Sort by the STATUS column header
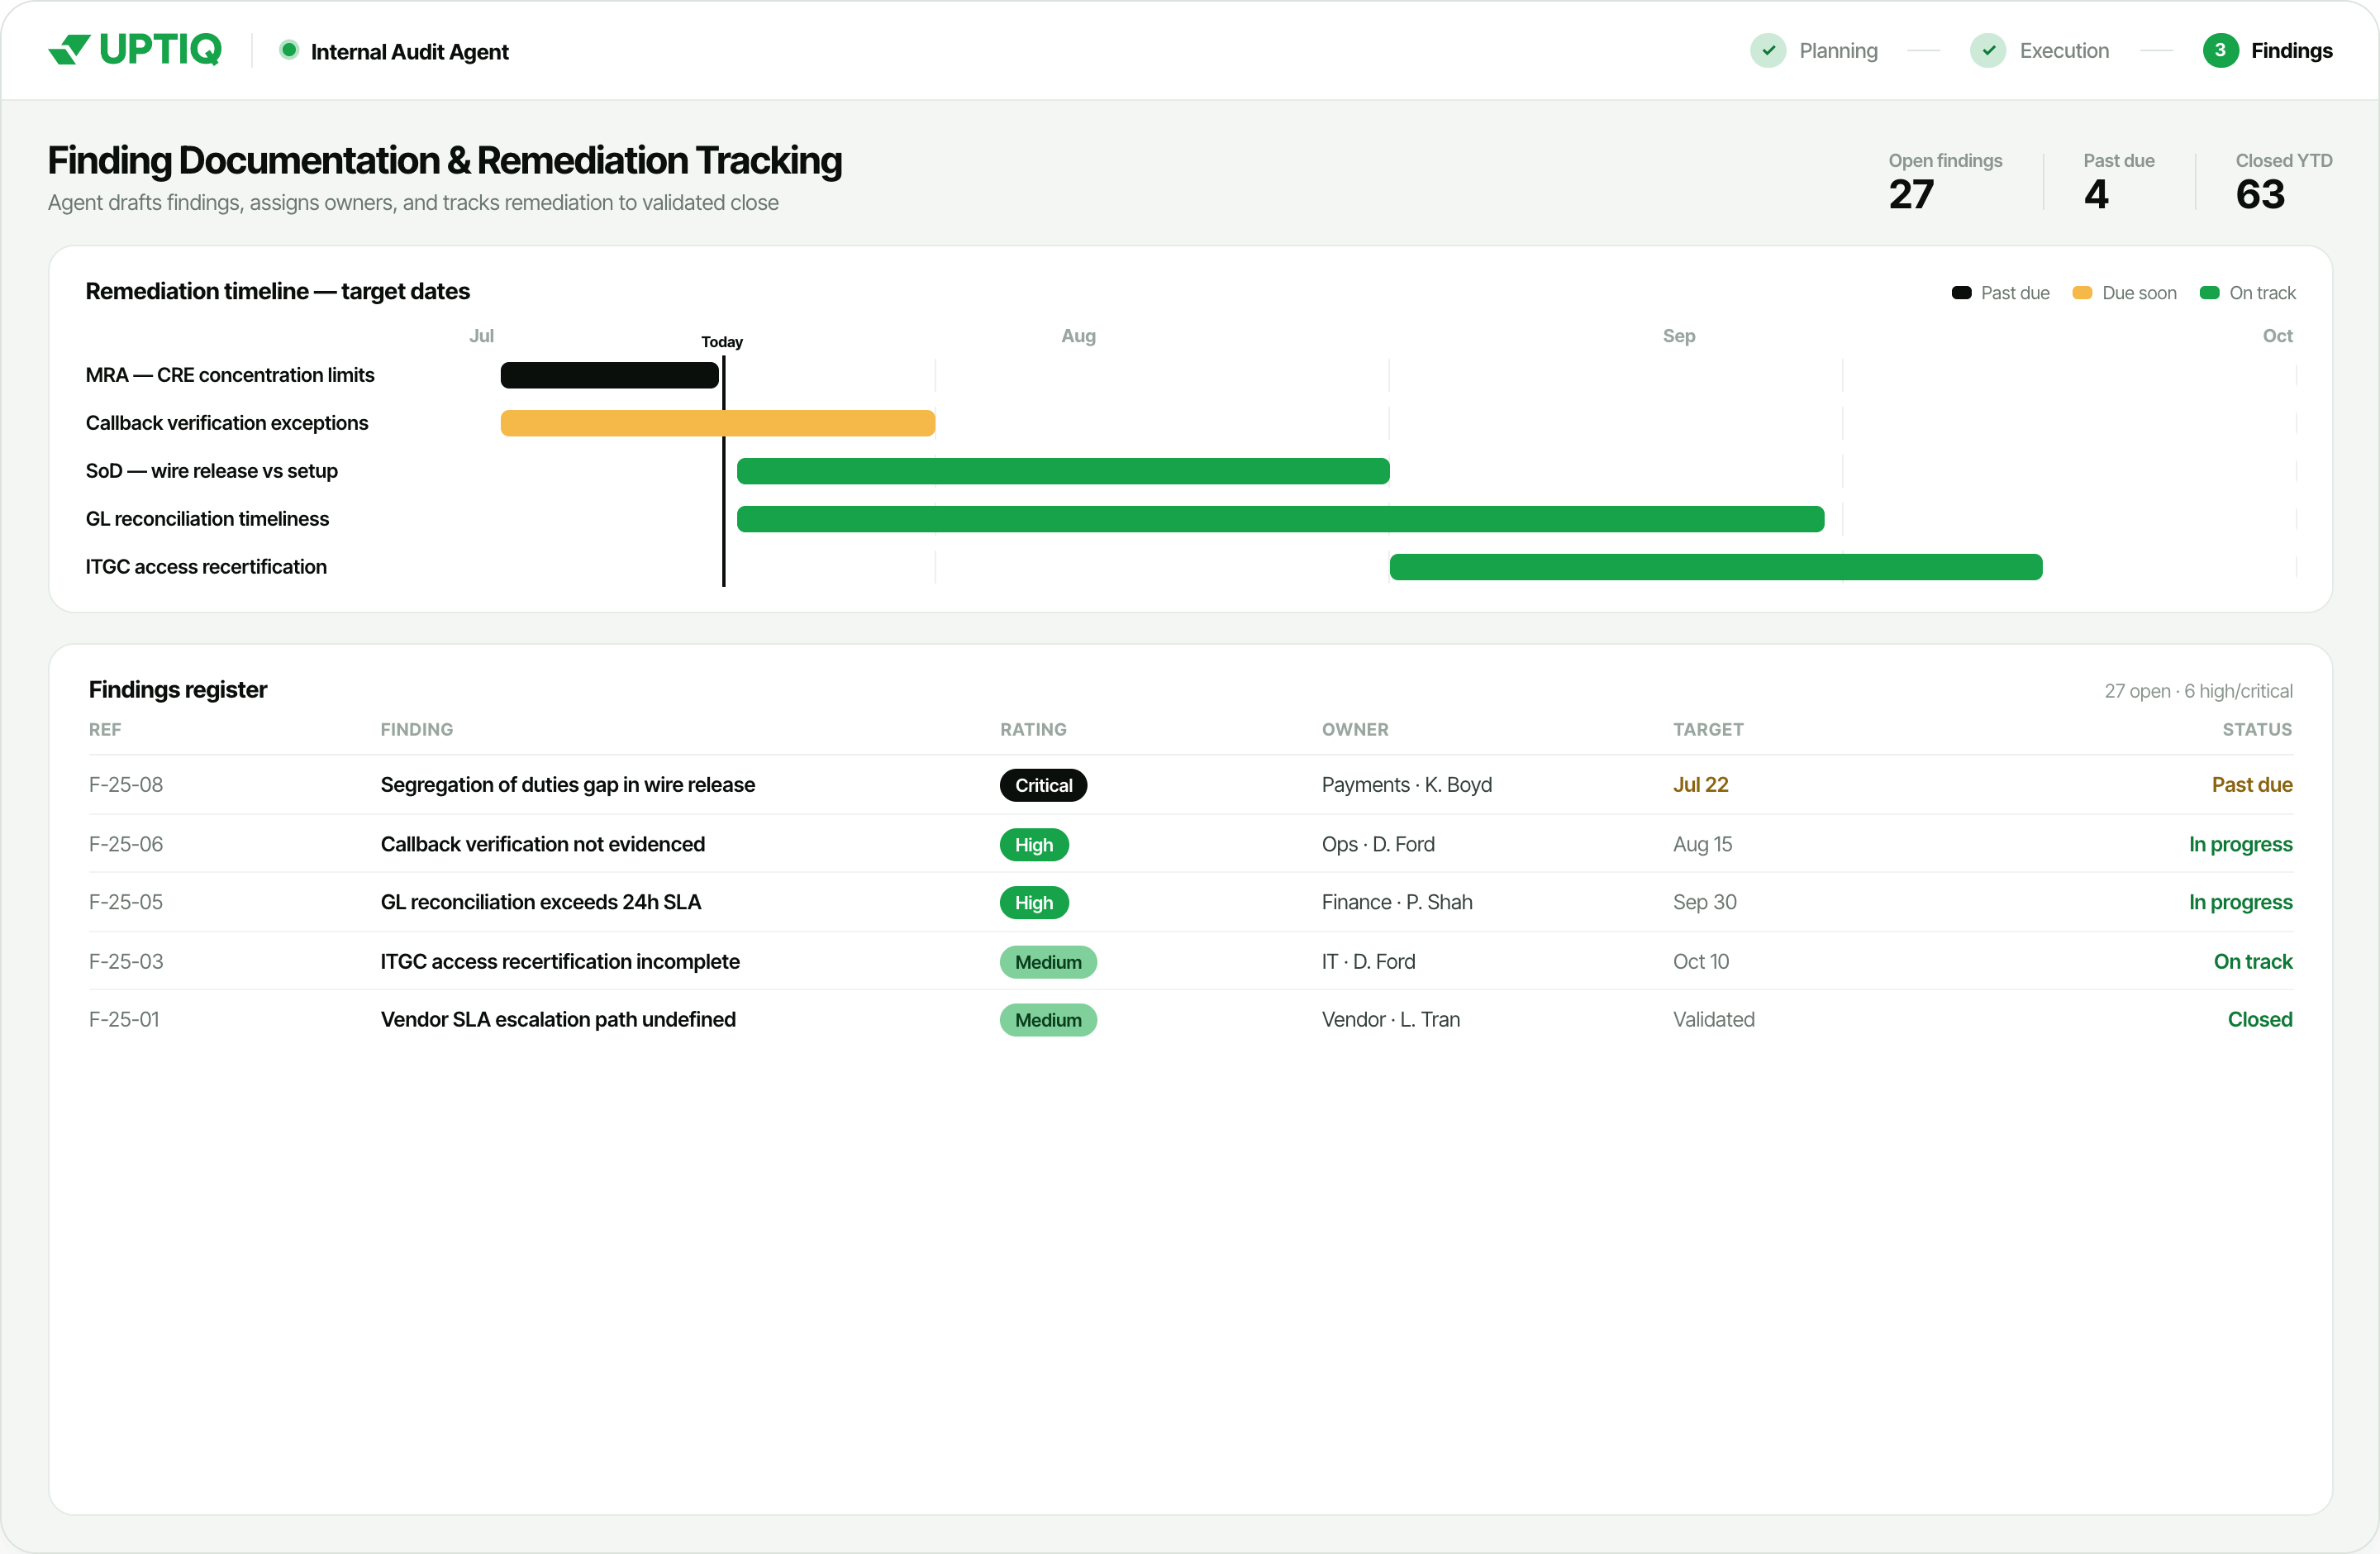Screen dimensions: 2380x1554 point(2257,729)
